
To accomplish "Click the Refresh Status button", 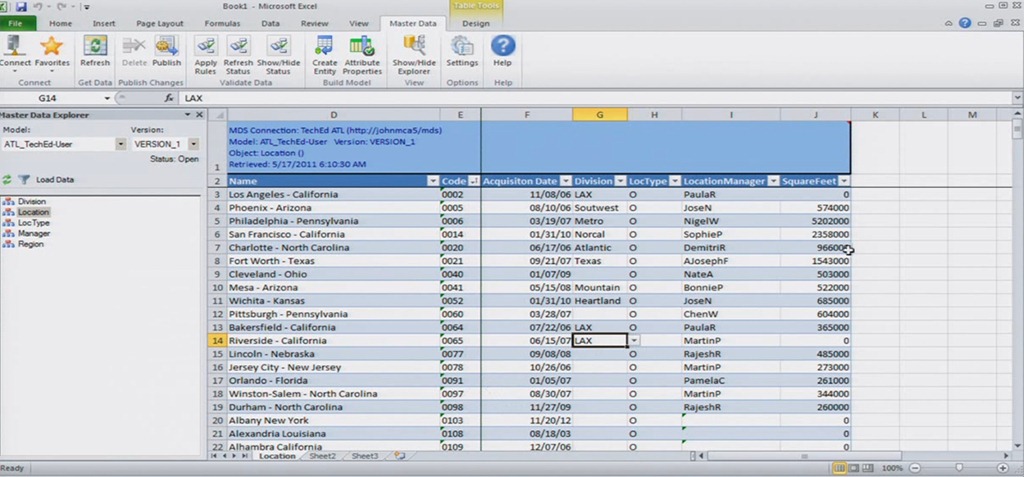I will pos(238,56).
